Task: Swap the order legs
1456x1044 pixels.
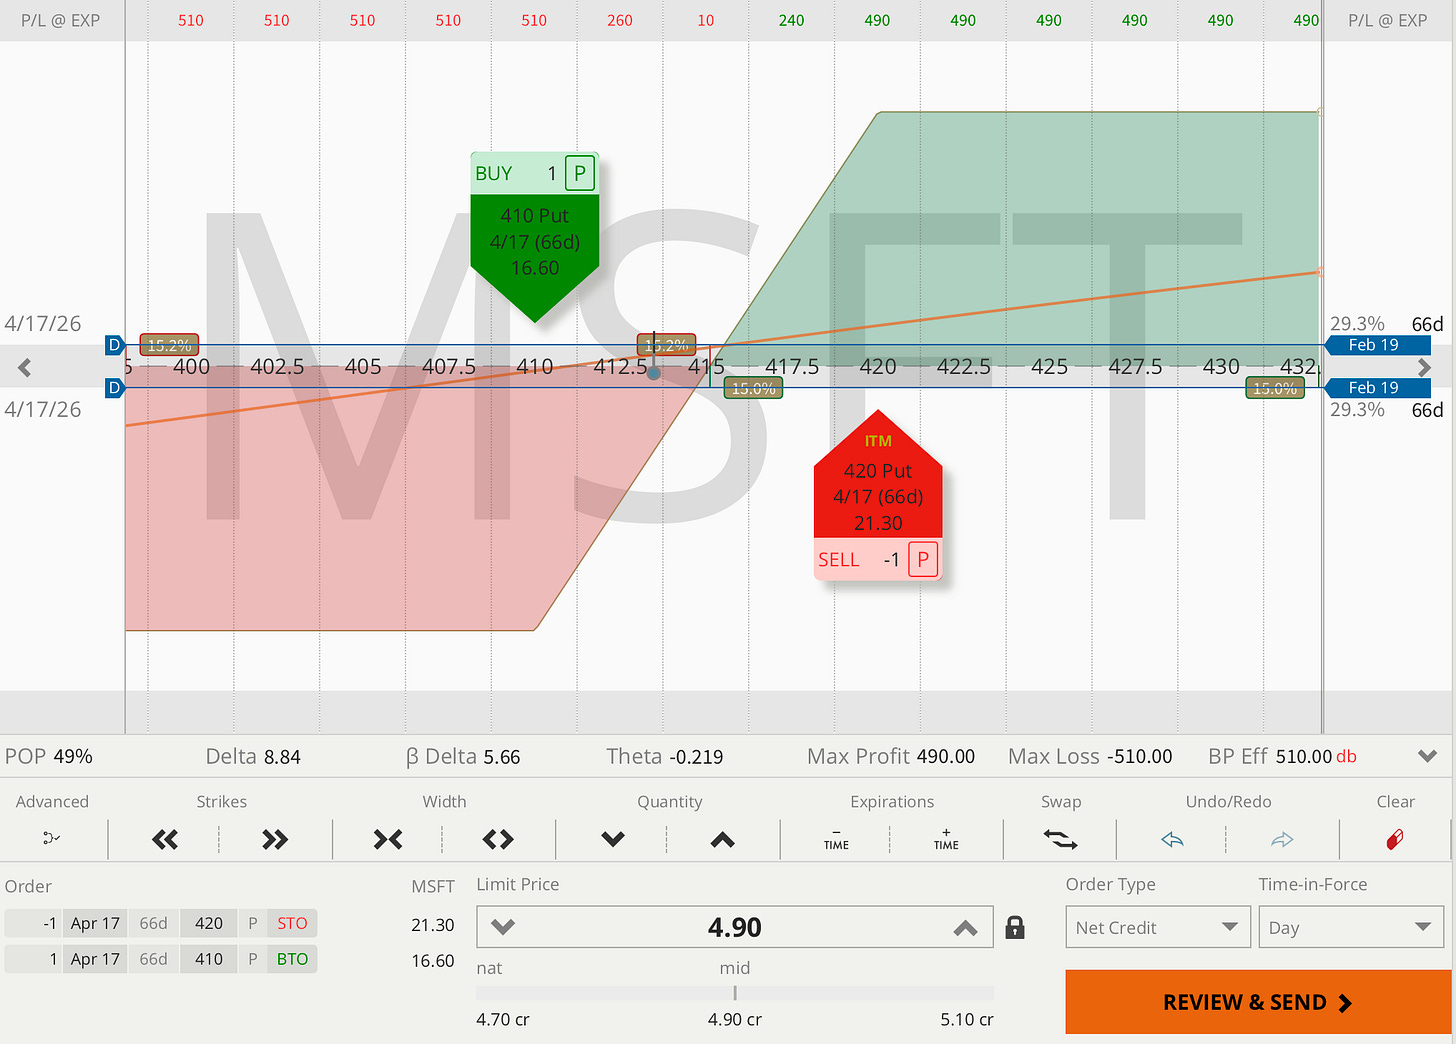Action: click(x=1060, y=839)
